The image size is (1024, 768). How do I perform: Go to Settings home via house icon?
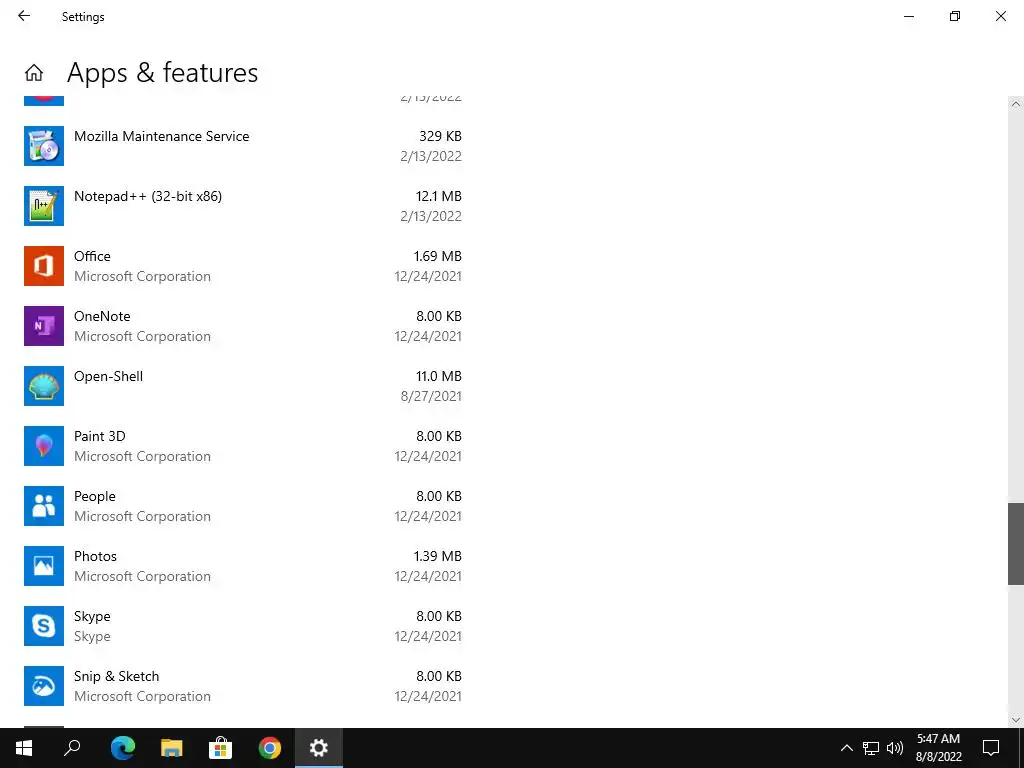[34, 72]
